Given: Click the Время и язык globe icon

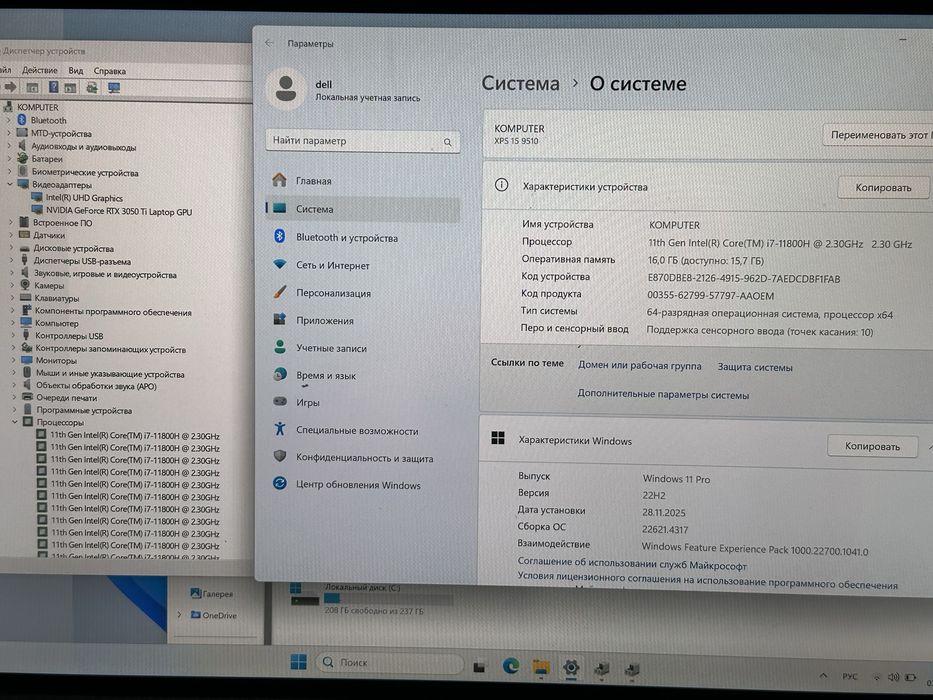Looking at the screenshot, I should click(x=280, y=374).
